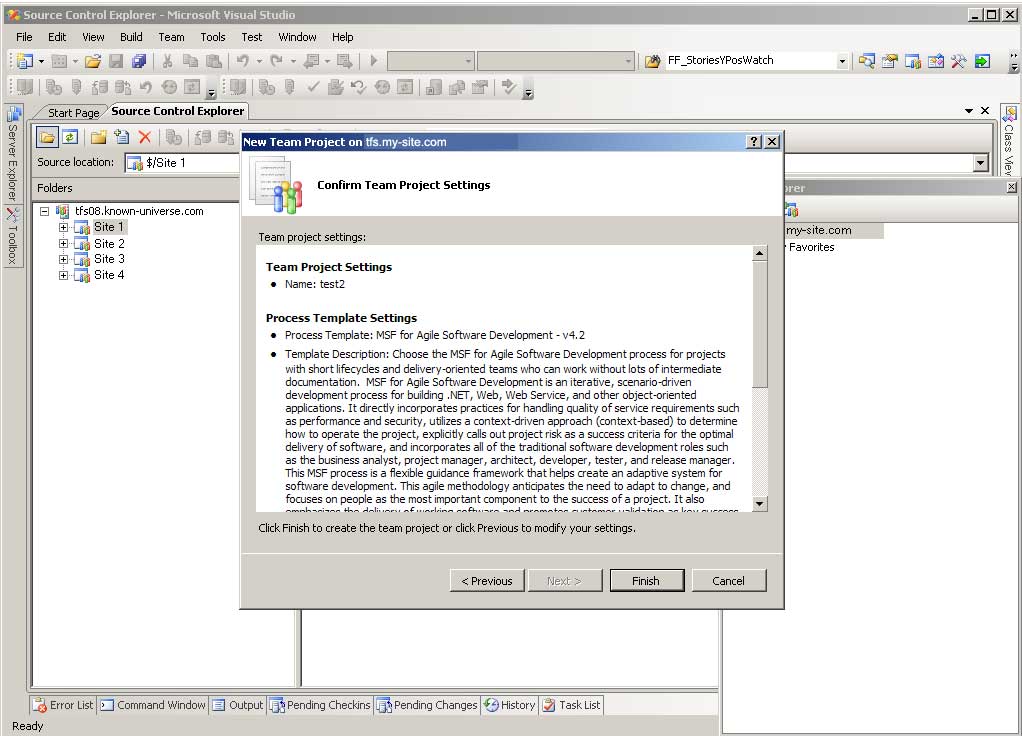
Task: Click the Previous button
Action: tap(487, 581)
